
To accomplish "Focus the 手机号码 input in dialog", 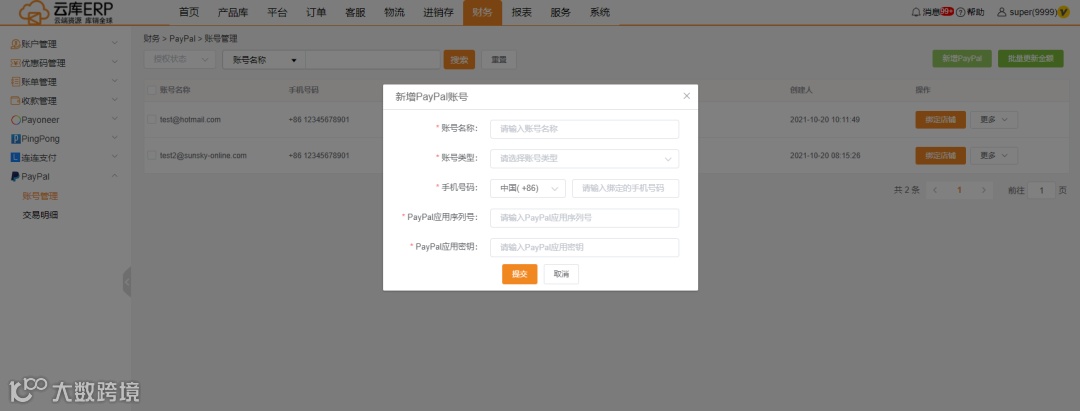I will point(625,189).
